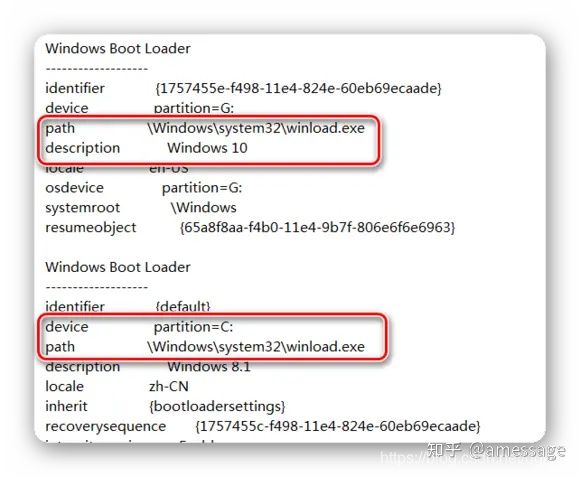Select the identifier GUID starting 1757455e

point(298,88)
